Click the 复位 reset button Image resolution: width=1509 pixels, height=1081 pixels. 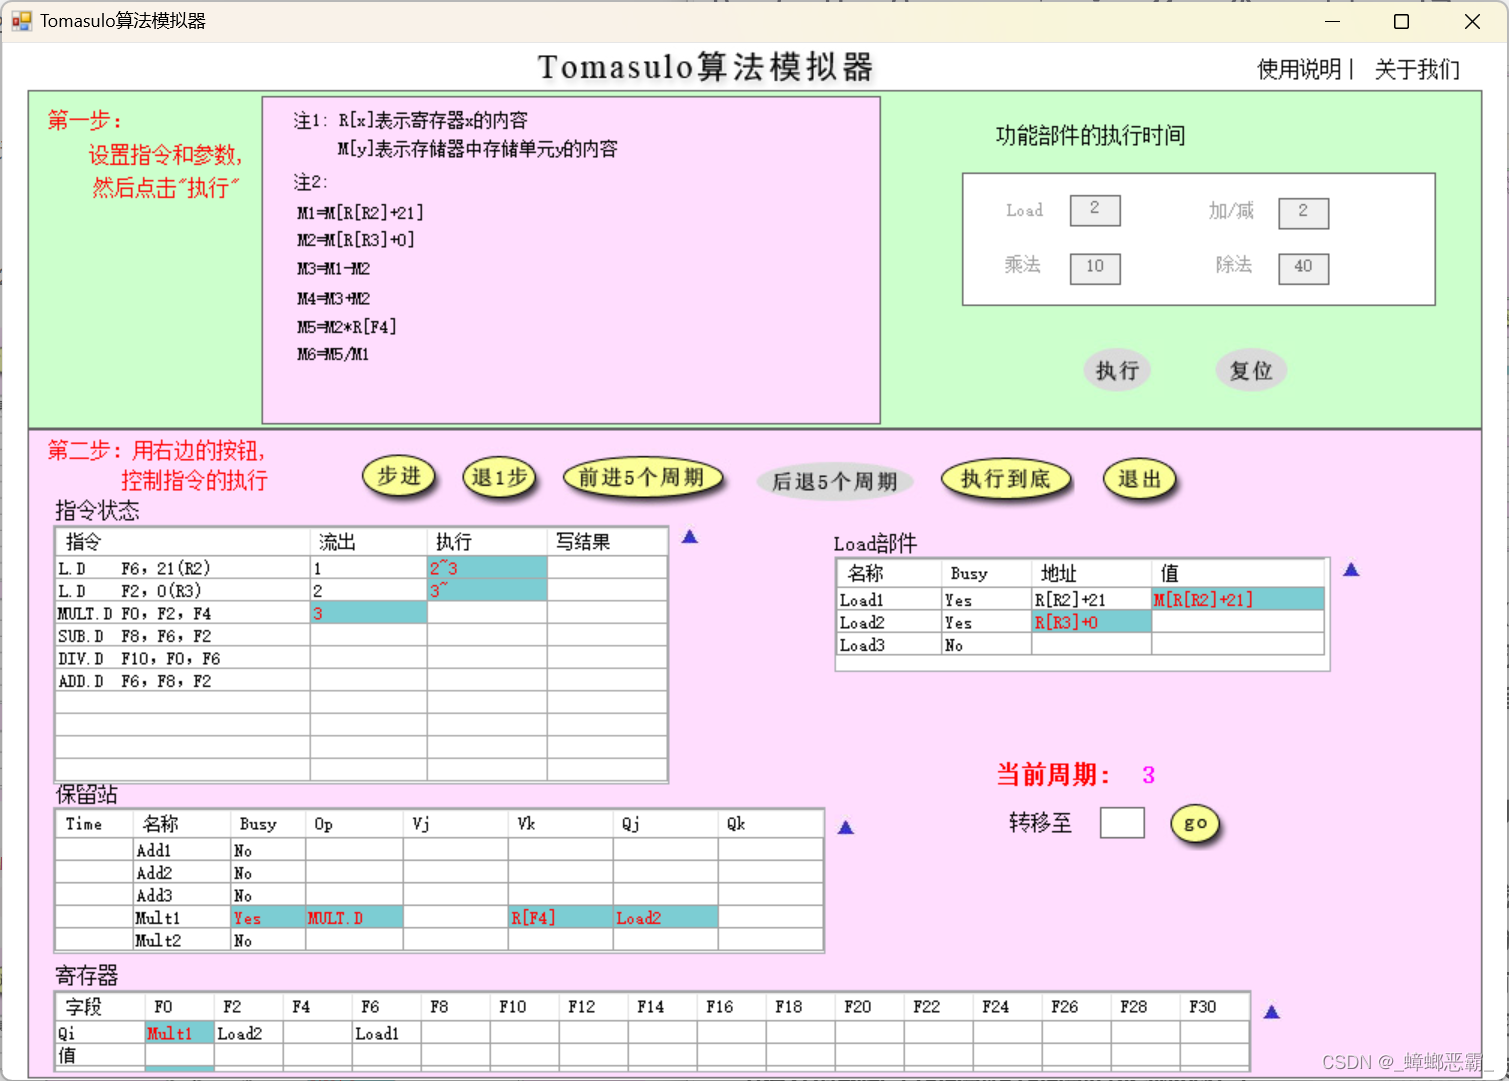[1251, 371]
